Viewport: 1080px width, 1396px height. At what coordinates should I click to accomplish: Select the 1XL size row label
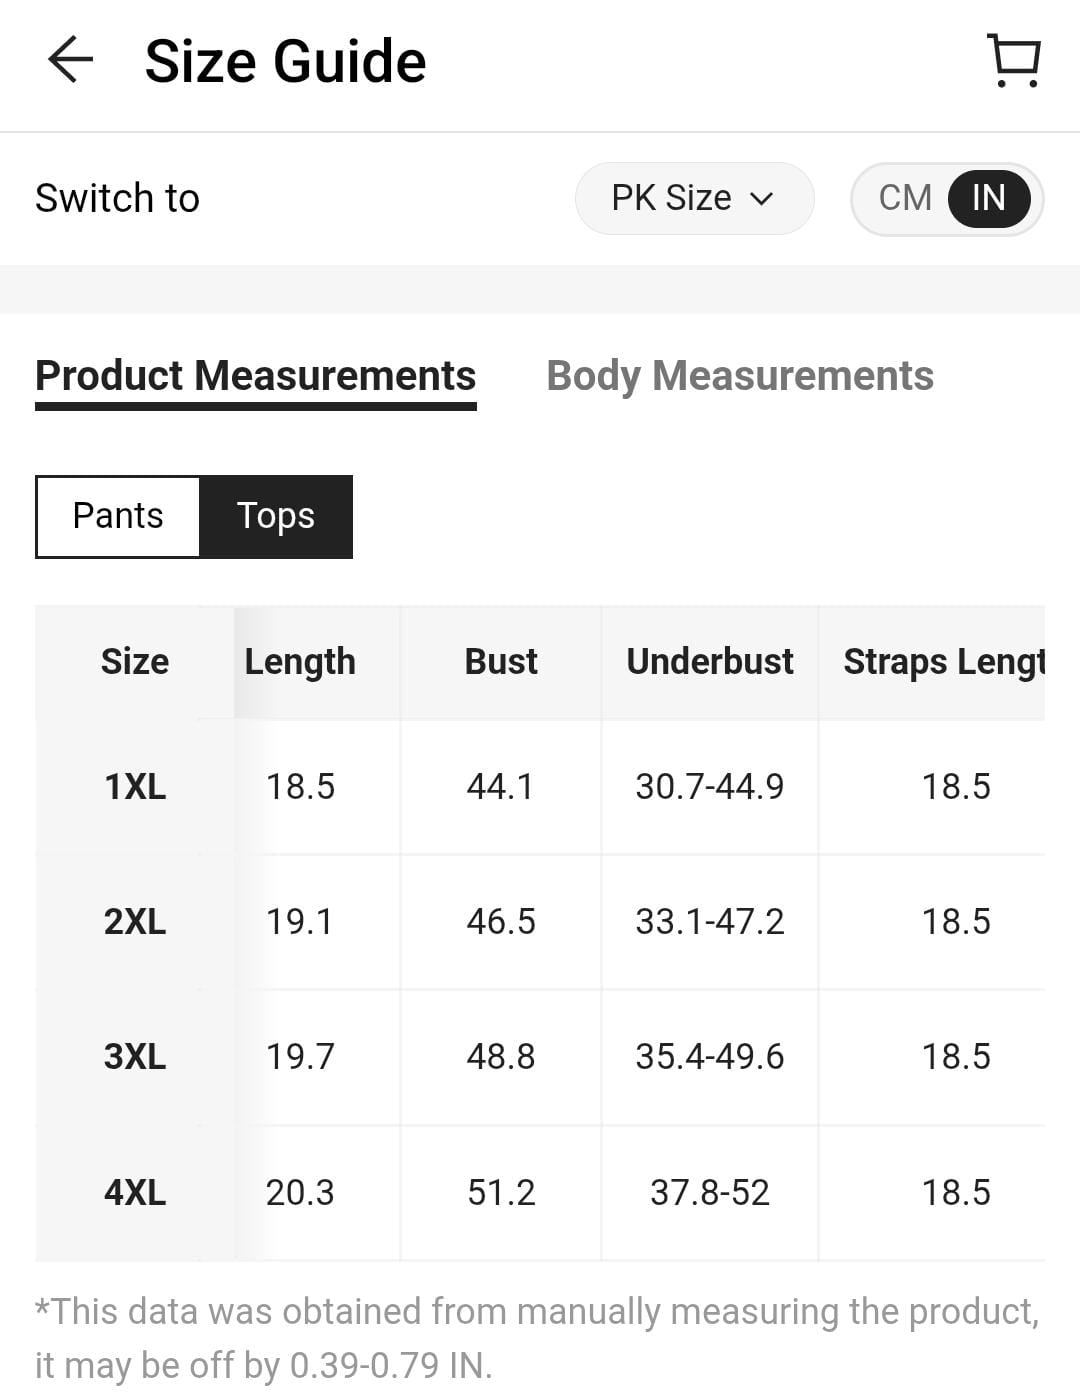pos(135,786)
